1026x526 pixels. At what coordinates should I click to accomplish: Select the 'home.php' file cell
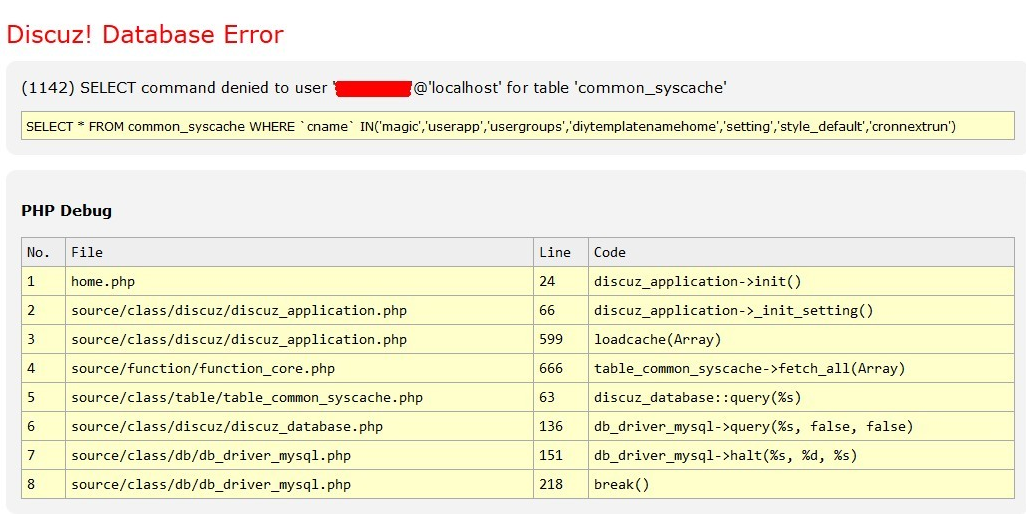pyautogui.click(x=299, y=281)
